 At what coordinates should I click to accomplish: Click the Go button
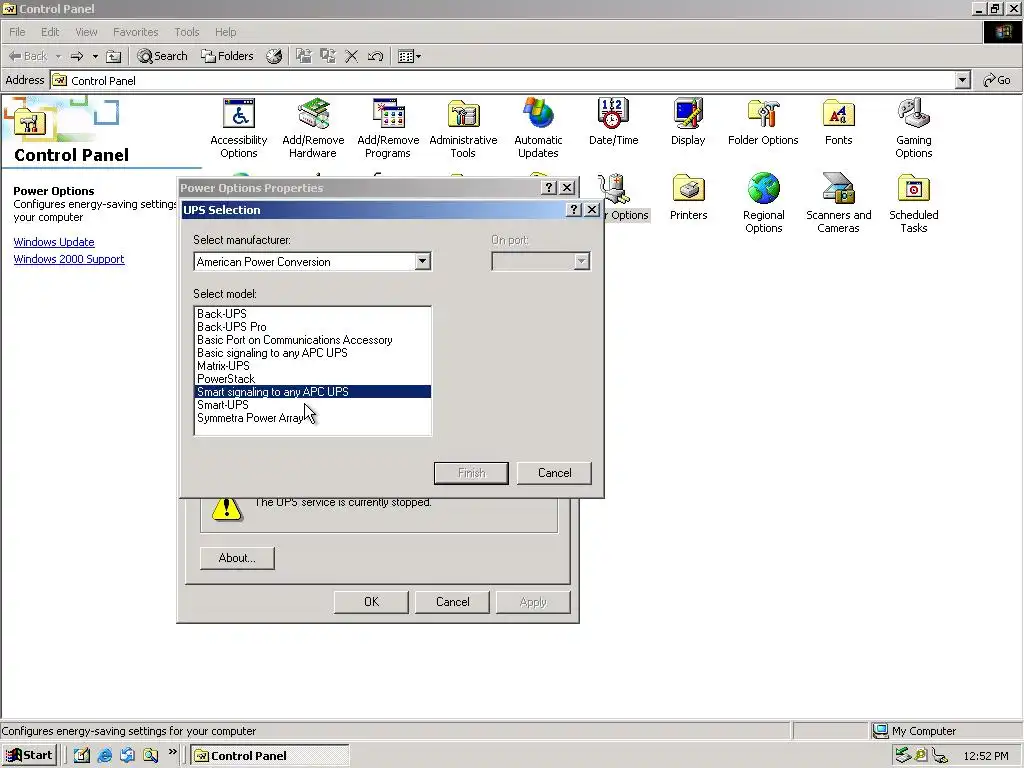(997, 80)
